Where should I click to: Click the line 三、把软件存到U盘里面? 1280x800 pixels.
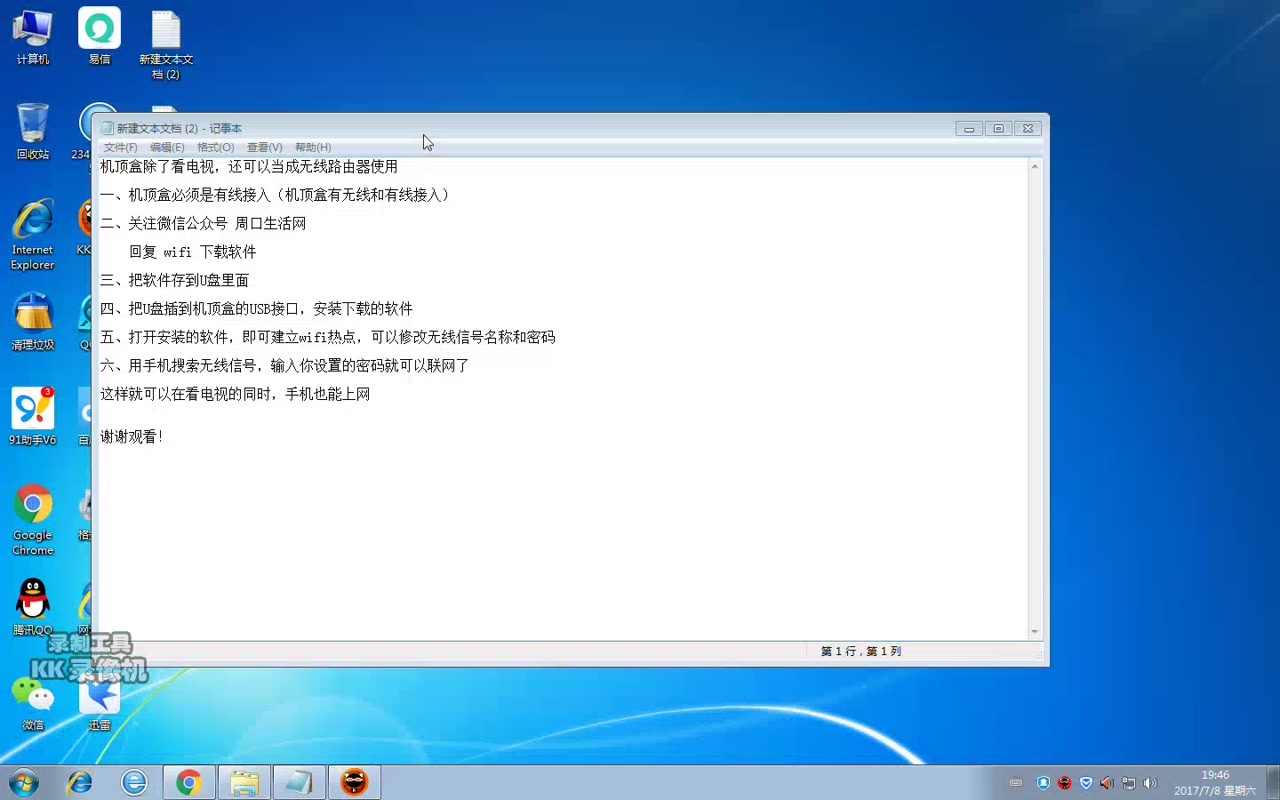click(x=174, y=281)
